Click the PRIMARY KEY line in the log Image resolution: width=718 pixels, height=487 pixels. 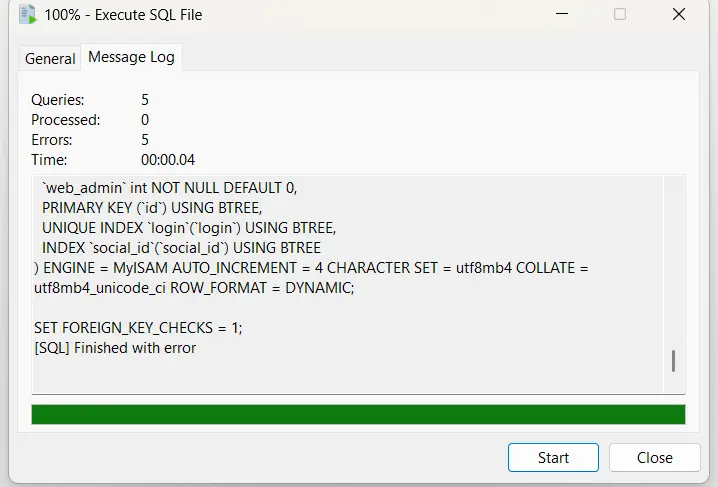coord(151,207)
